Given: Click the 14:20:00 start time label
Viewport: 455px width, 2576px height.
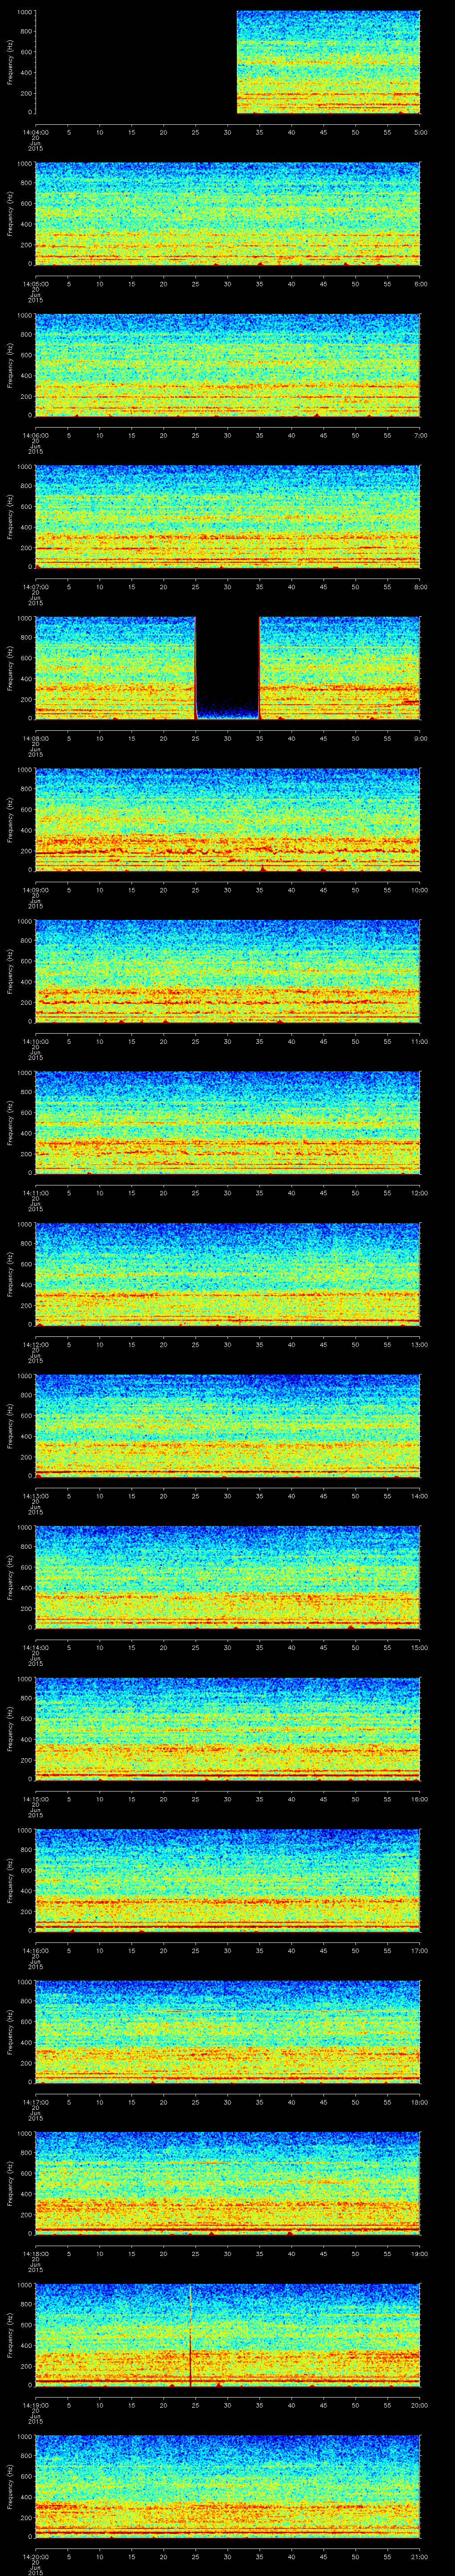Looking at the screenshot, I should (36, 2557).
